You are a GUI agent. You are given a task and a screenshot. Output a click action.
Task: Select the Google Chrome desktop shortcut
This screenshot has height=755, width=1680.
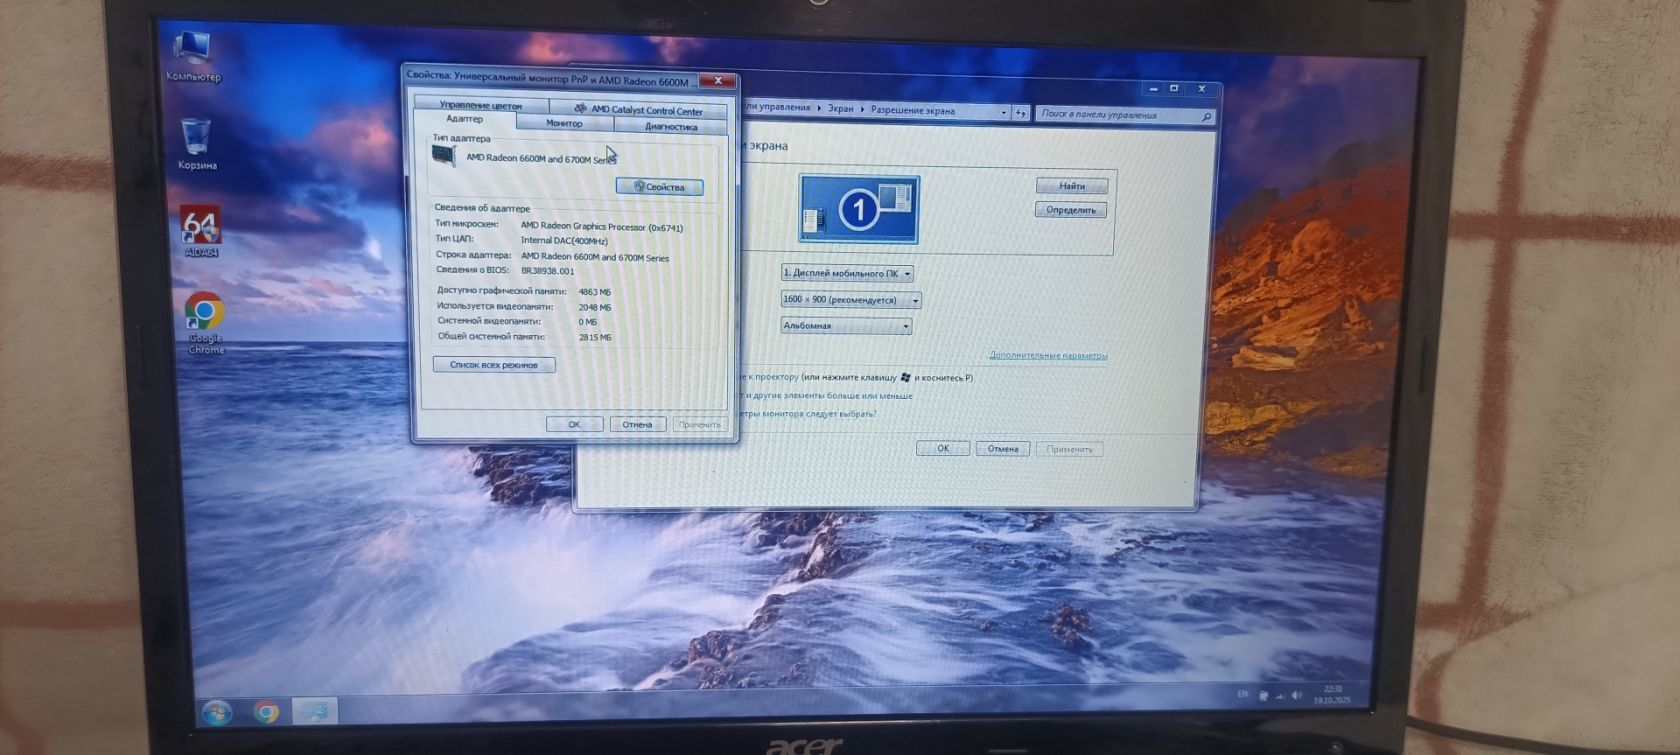[205, 323]
